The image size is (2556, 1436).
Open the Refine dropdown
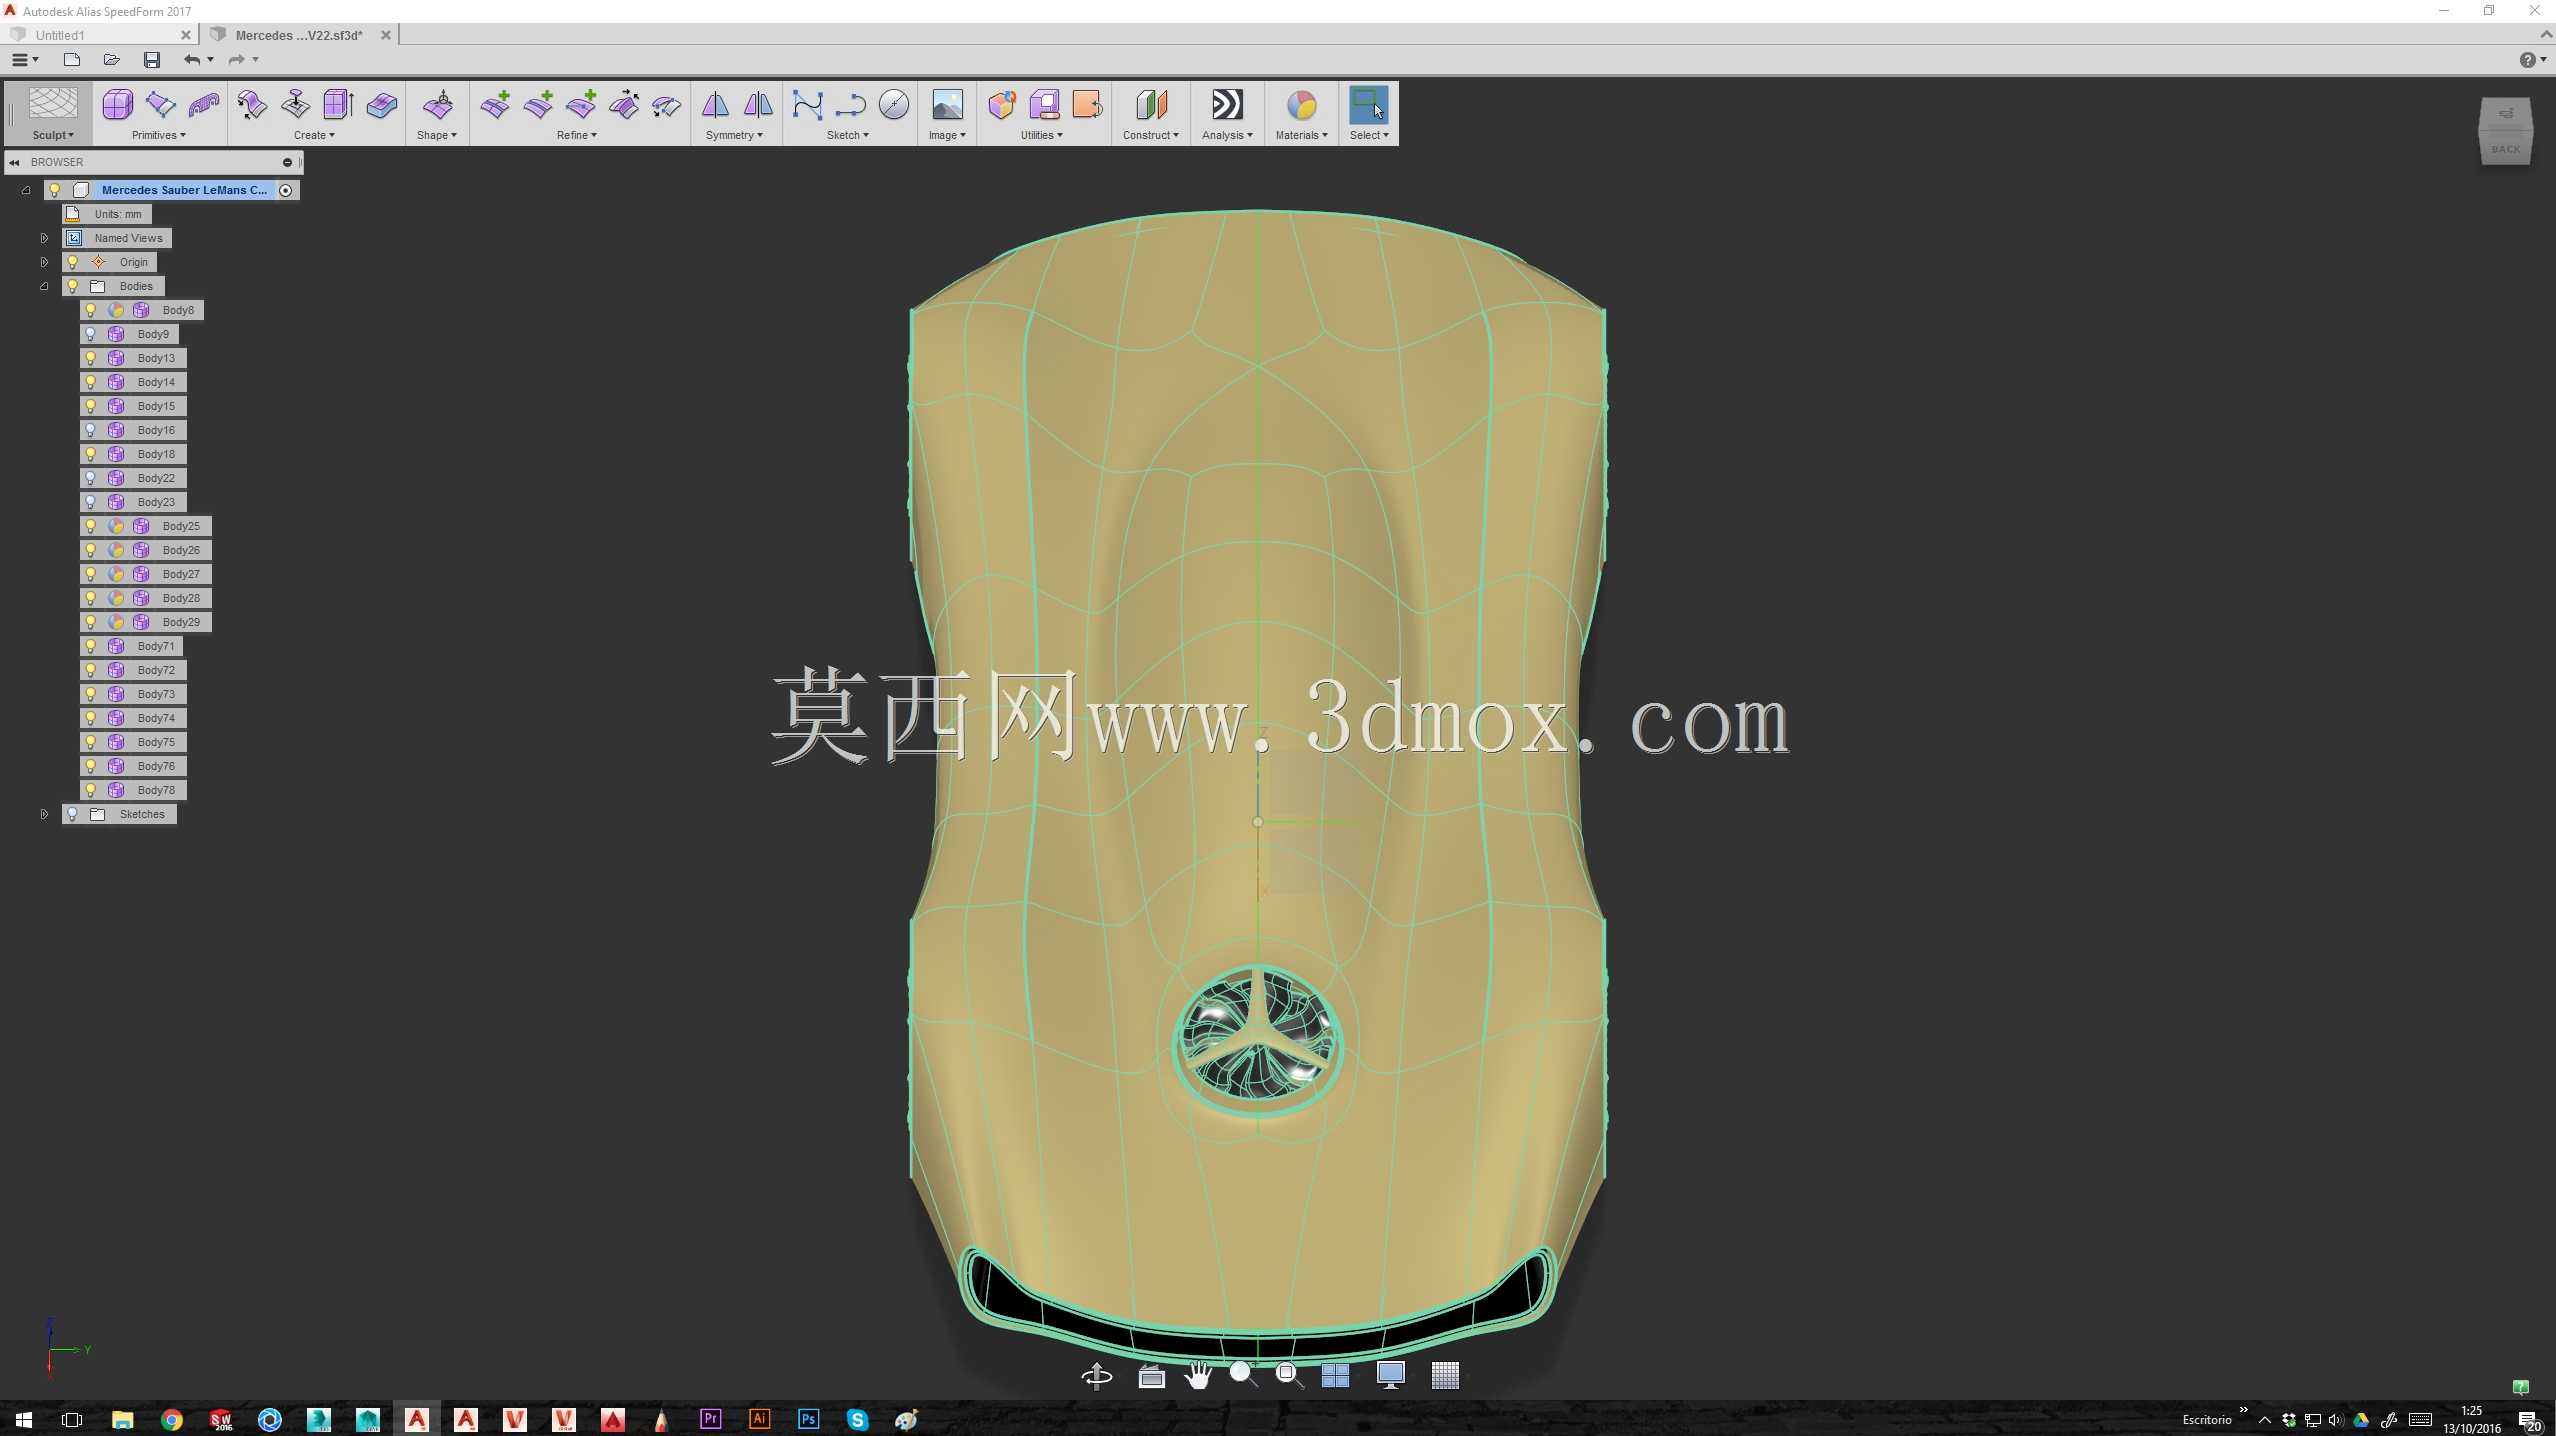click(x=577, y=135)
